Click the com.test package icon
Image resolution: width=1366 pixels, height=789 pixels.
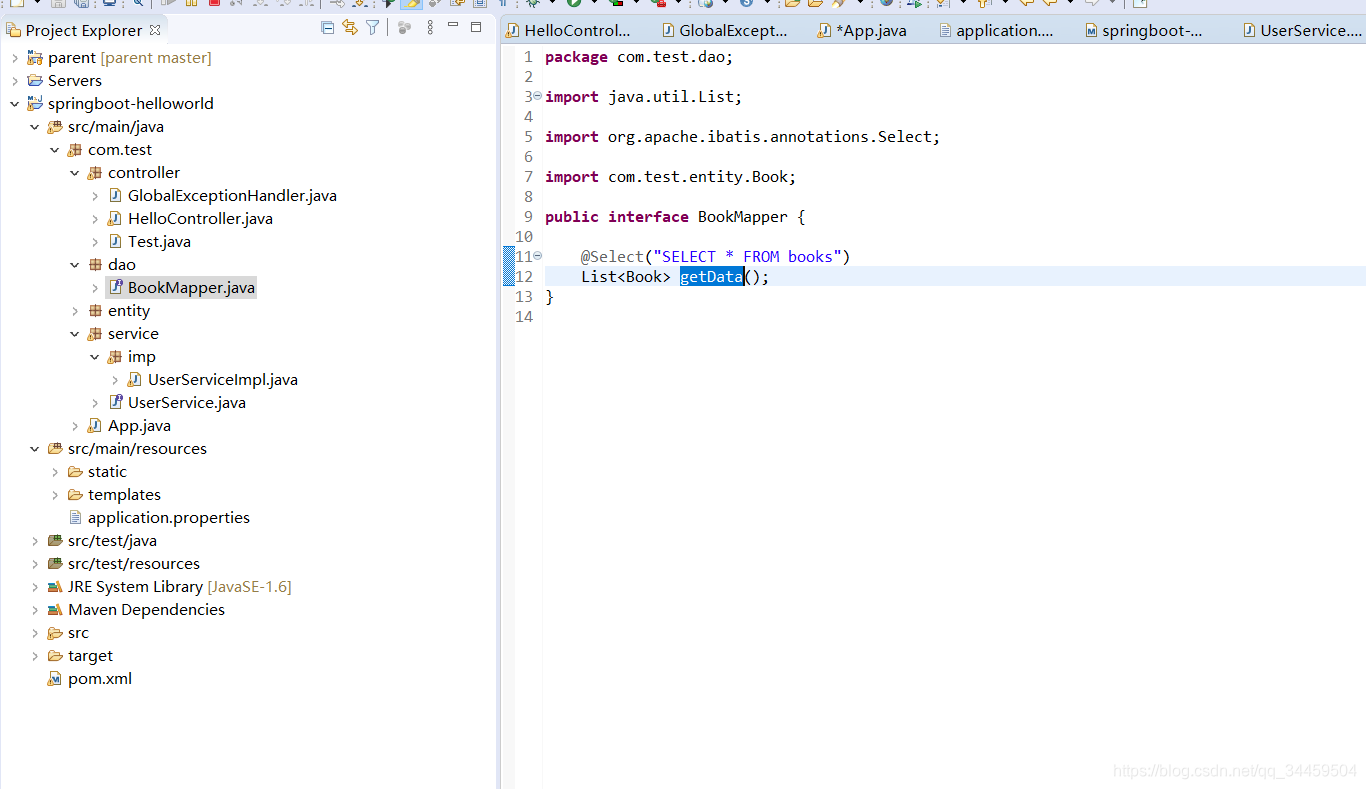(75, 150)
